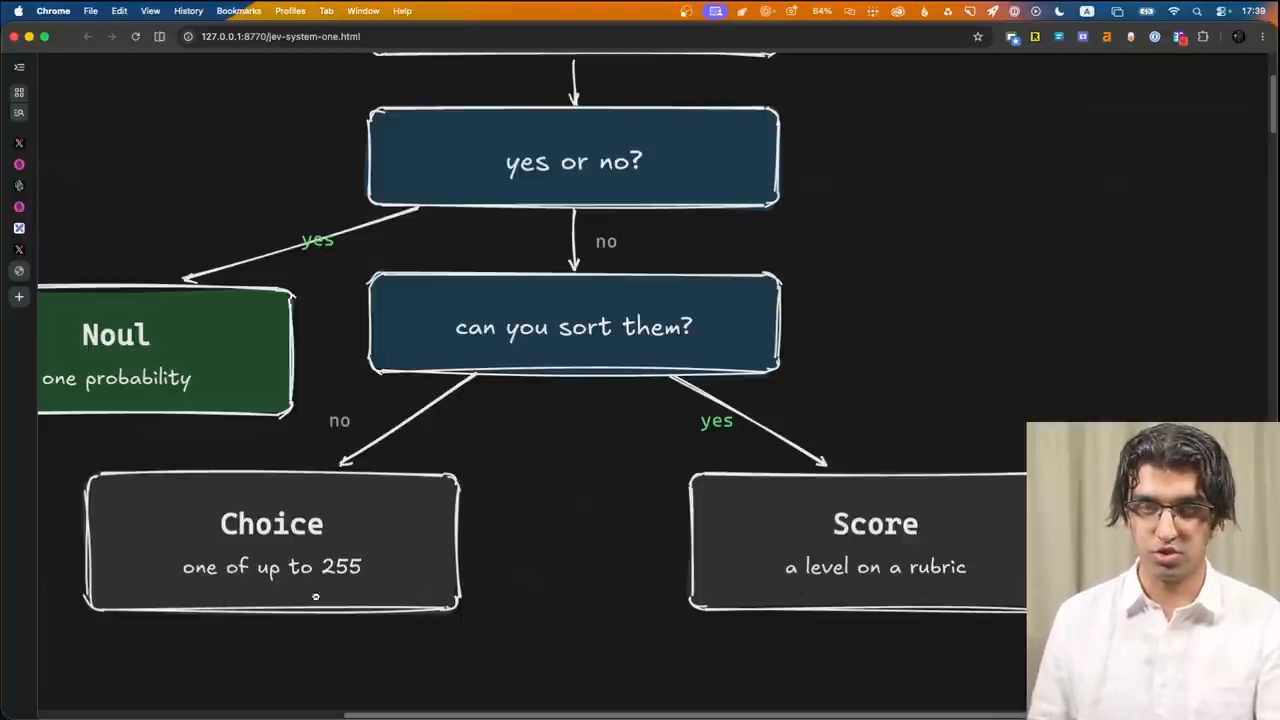Click the 'a level on a rubric' text
The height and width of the screenshot is (720, 1280).
pyautogui.click(x=875, y=567)
